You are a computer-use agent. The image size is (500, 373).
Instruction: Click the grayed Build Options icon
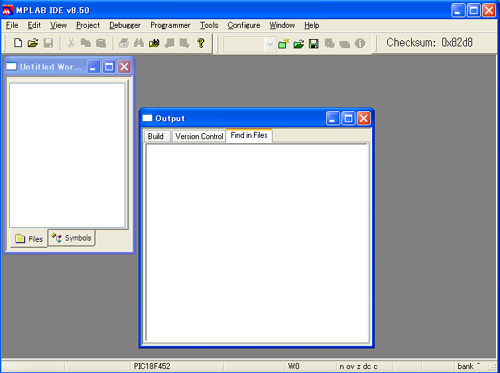pos(330,44)
